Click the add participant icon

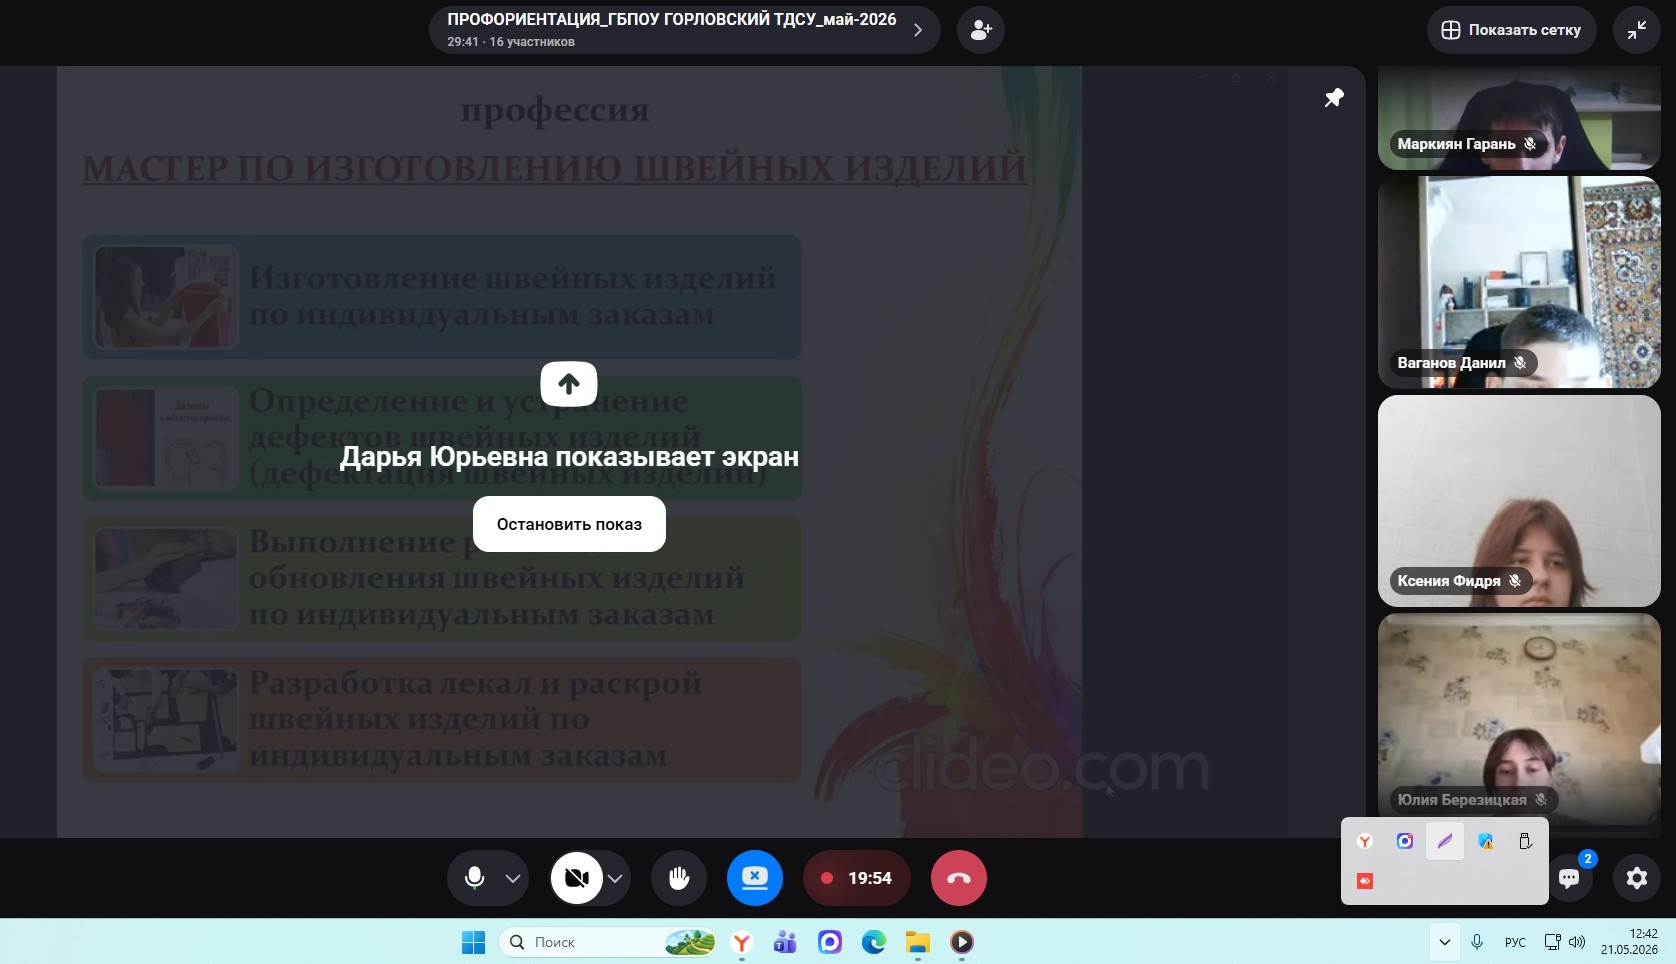coord(980,30)
